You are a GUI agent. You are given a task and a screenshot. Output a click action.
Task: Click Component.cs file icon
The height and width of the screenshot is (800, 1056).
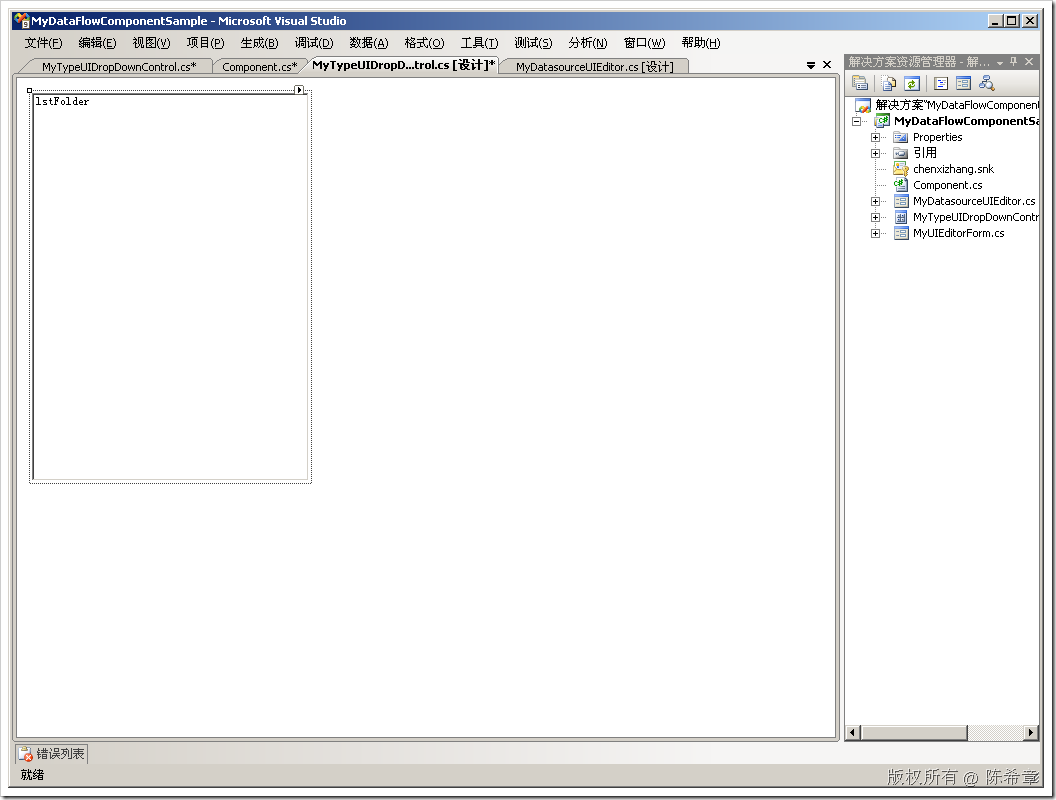(900, 185)
